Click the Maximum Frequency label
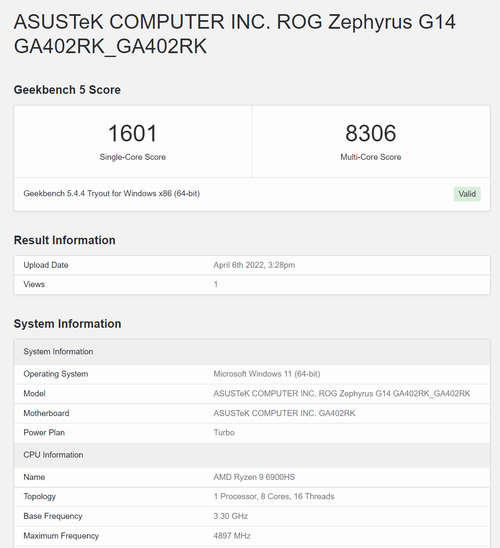This screenshot has width=500, height=548. coord(61,536)
